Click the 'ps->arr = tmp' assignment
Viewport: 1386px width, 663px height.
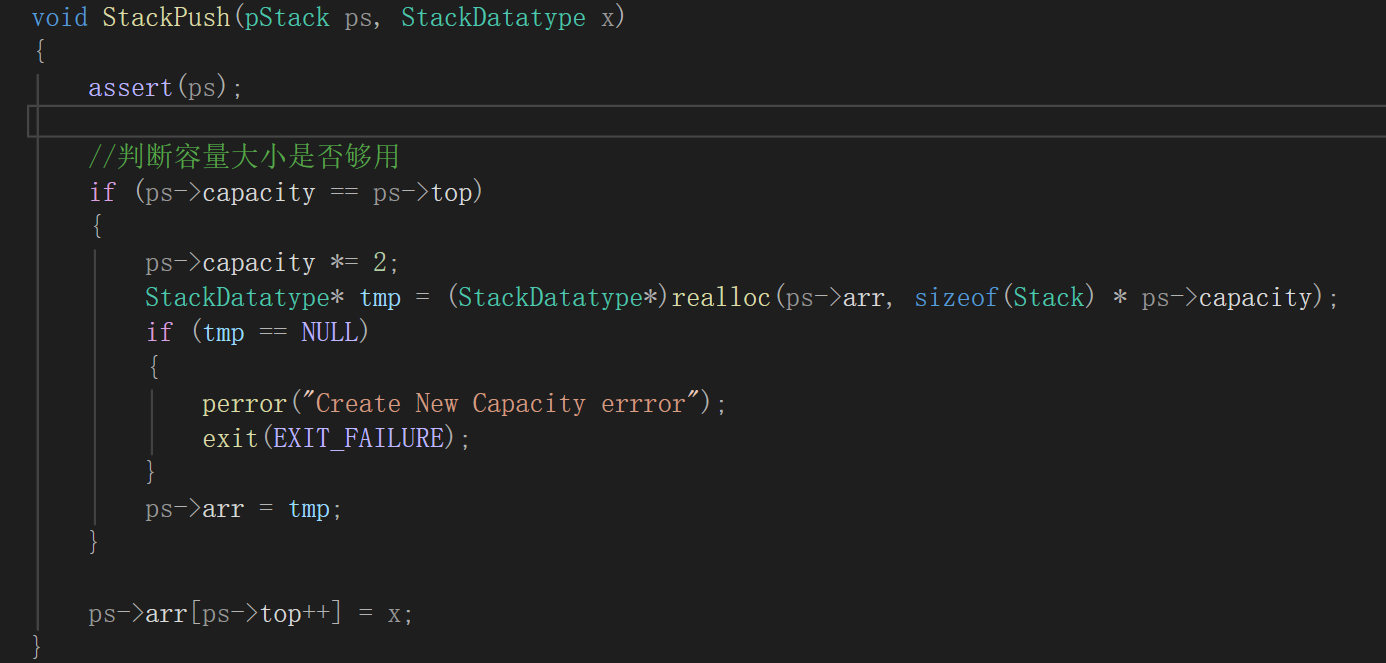point(244,509)
